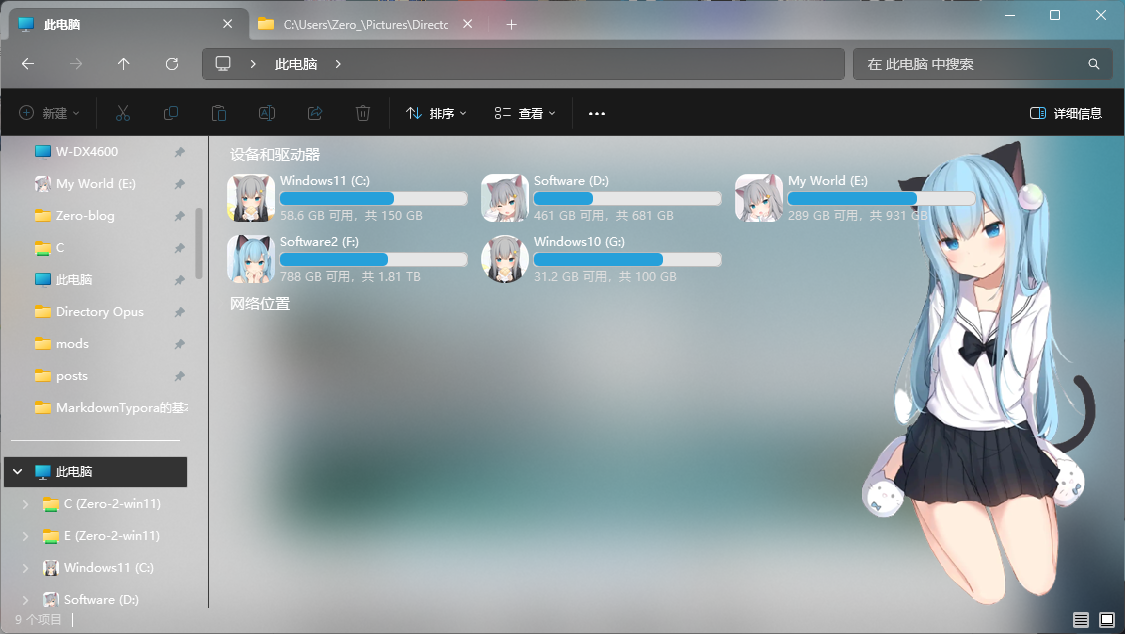Screen dimensions: 1125x634
Task: Open the 查看 view dropdown
Action: pos(525,113)
